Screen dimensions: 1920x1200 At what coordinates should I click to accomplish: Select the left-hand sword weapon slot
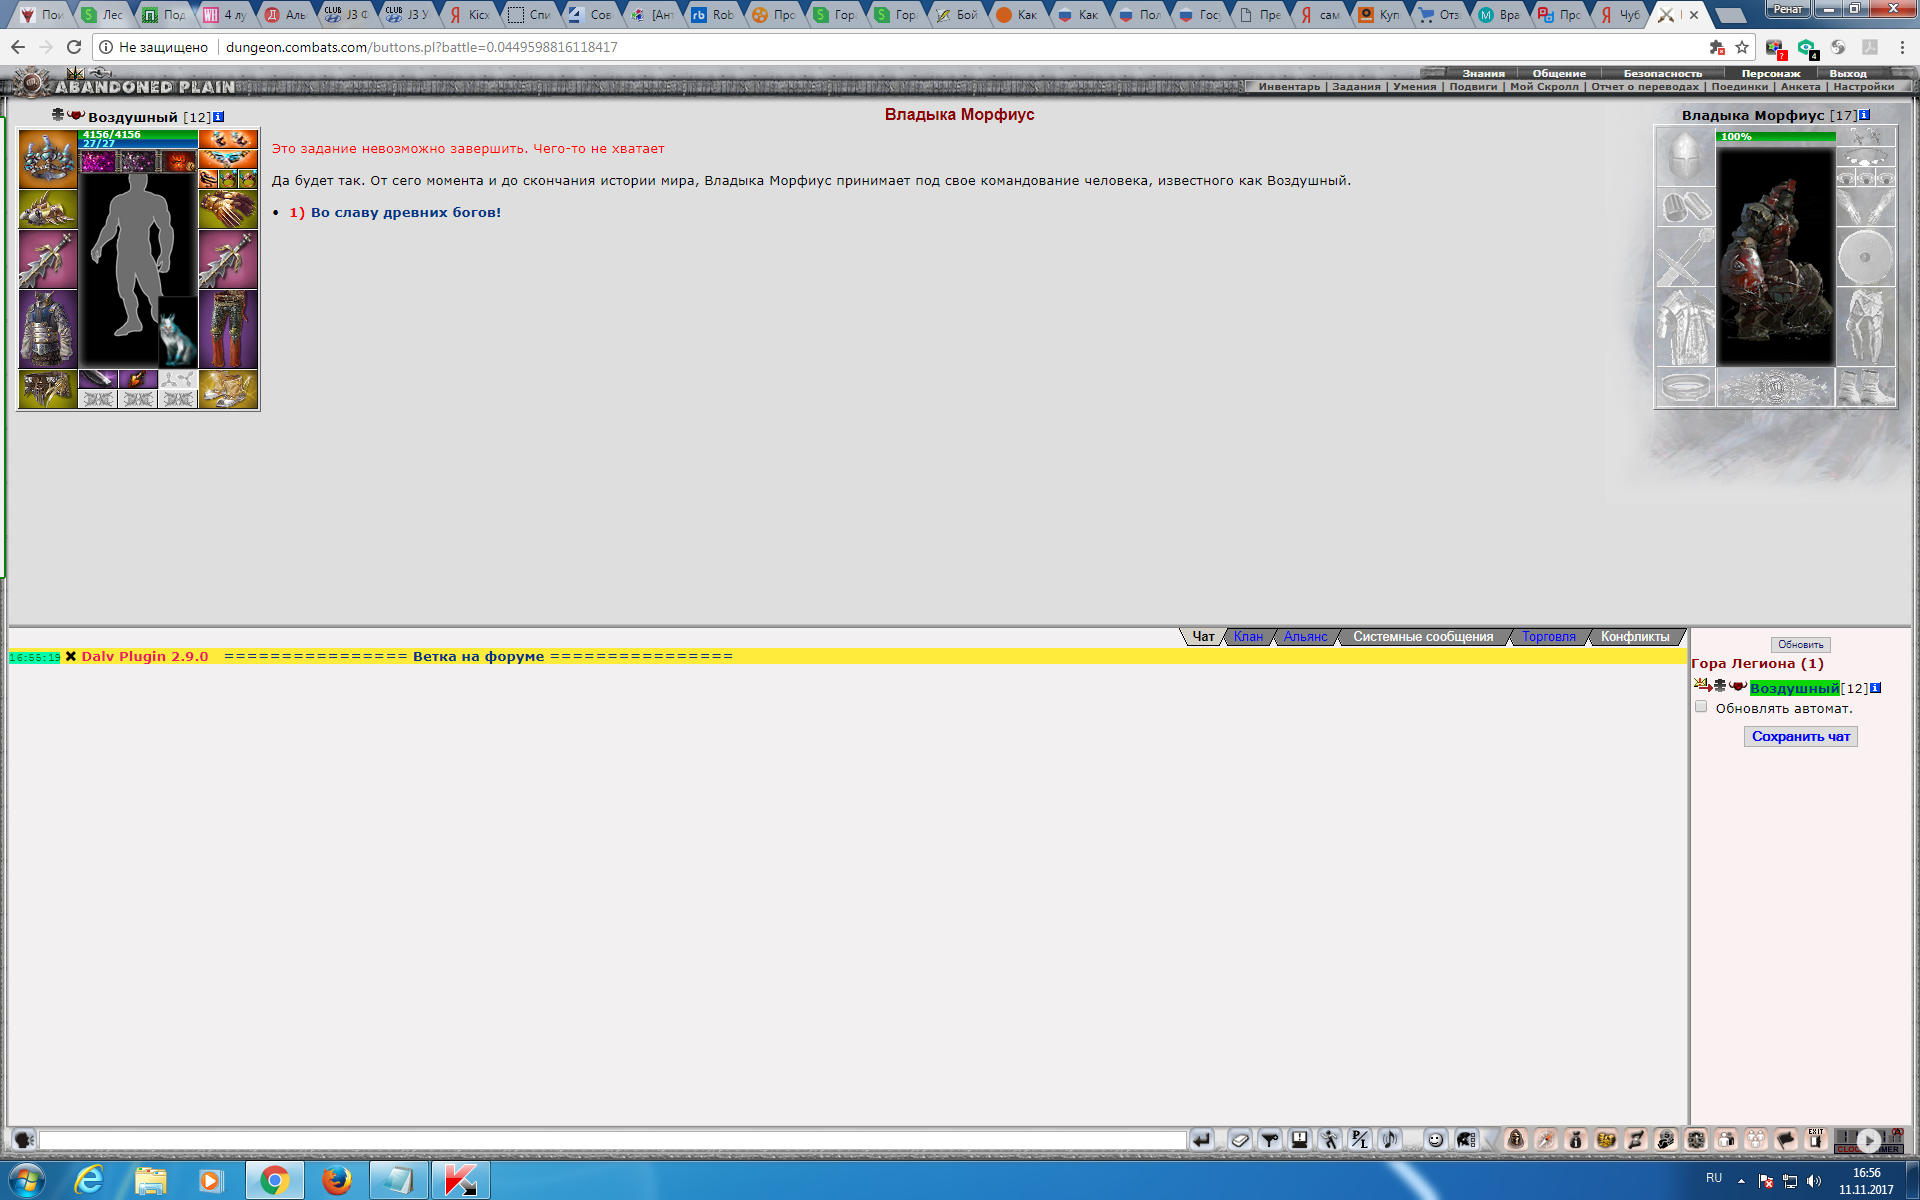tap(48, 259)
